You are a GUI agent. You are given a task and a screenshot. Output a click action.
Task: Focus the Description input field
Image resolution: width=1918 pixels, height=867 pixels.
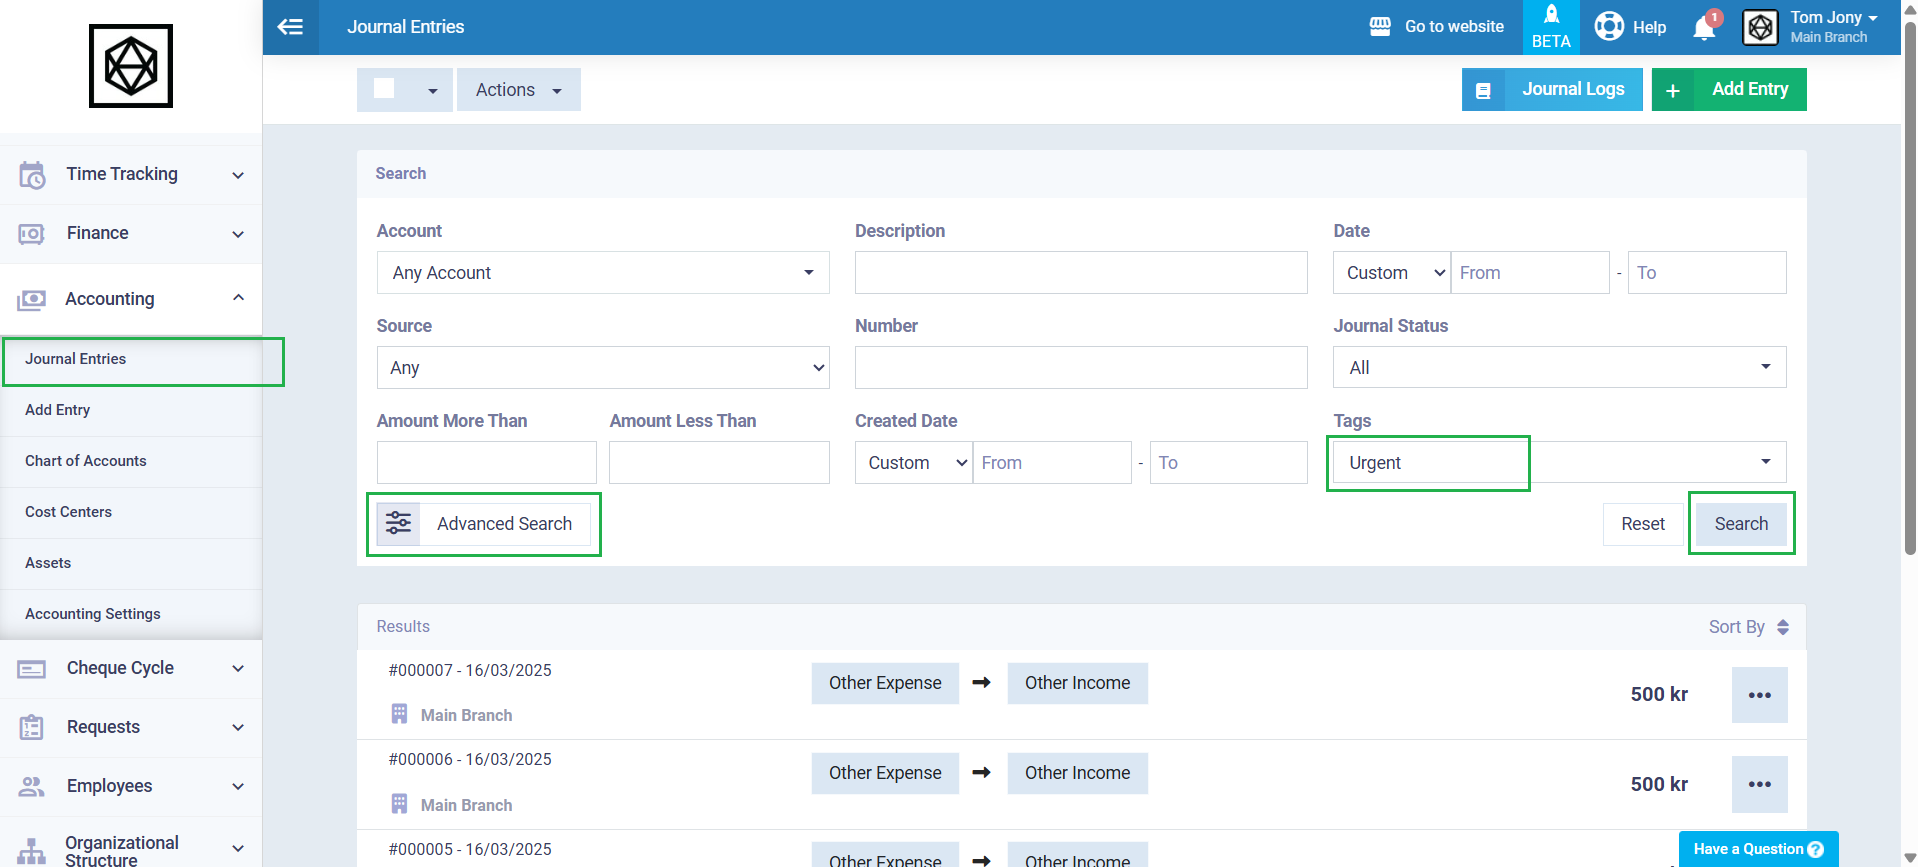(x=1081, y=272)
